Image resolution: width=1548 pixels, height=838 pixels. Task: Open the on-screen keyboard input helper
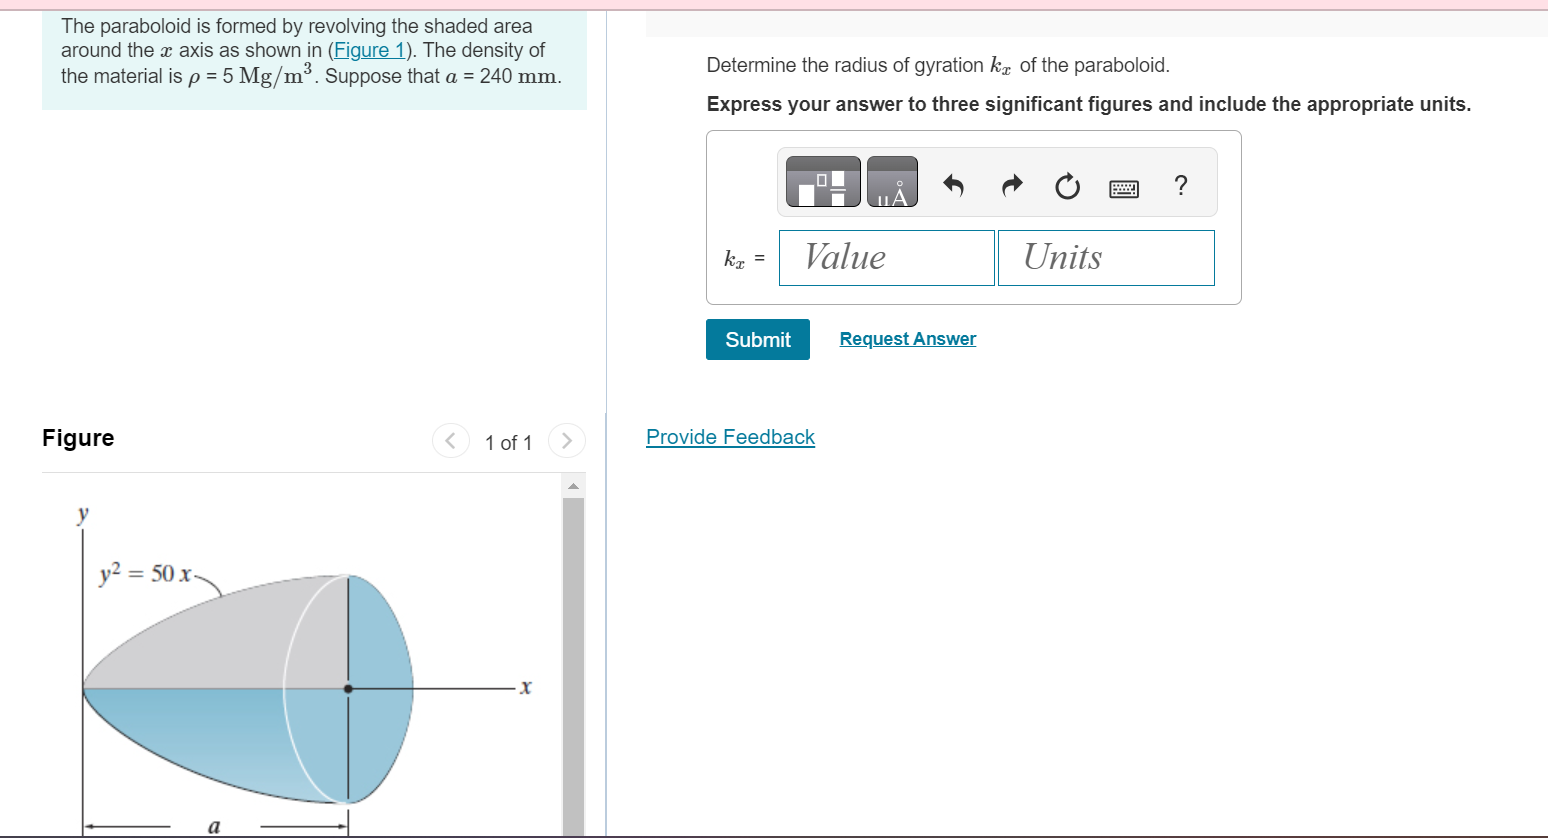click(x=1123, y=187)
